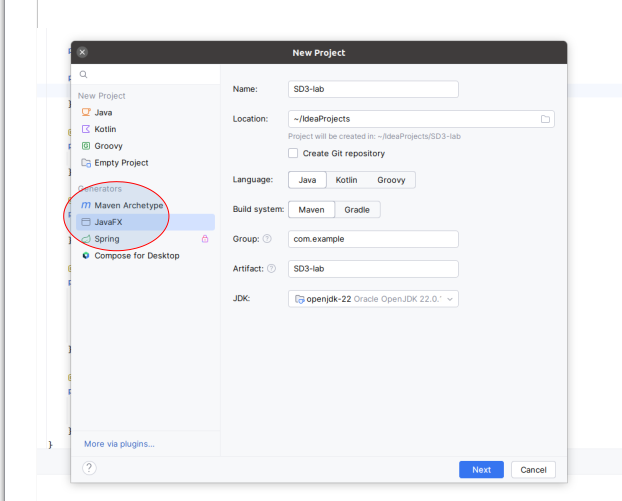Choose Gradle build system
This screenshot has height=501, width=622.
(357, 210)
